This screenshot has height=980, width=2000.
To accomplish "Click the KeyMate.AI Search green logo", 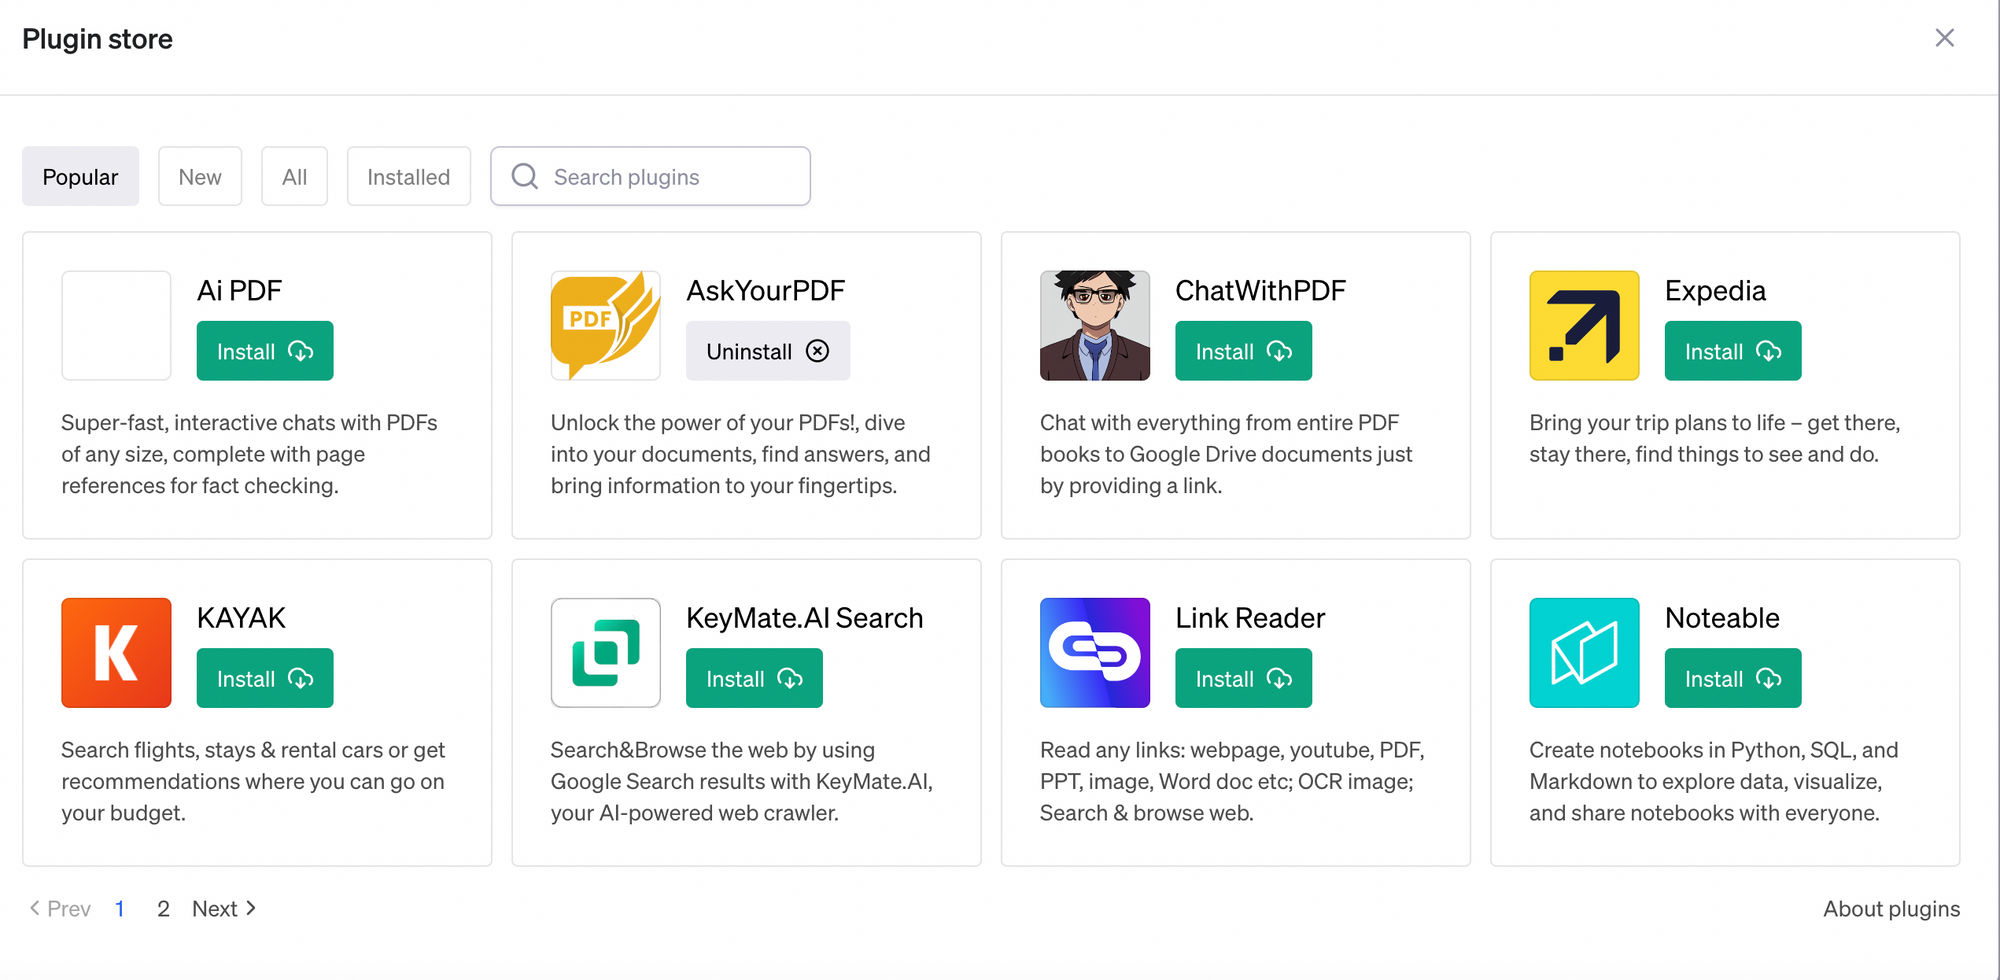I will pos(605,653).
